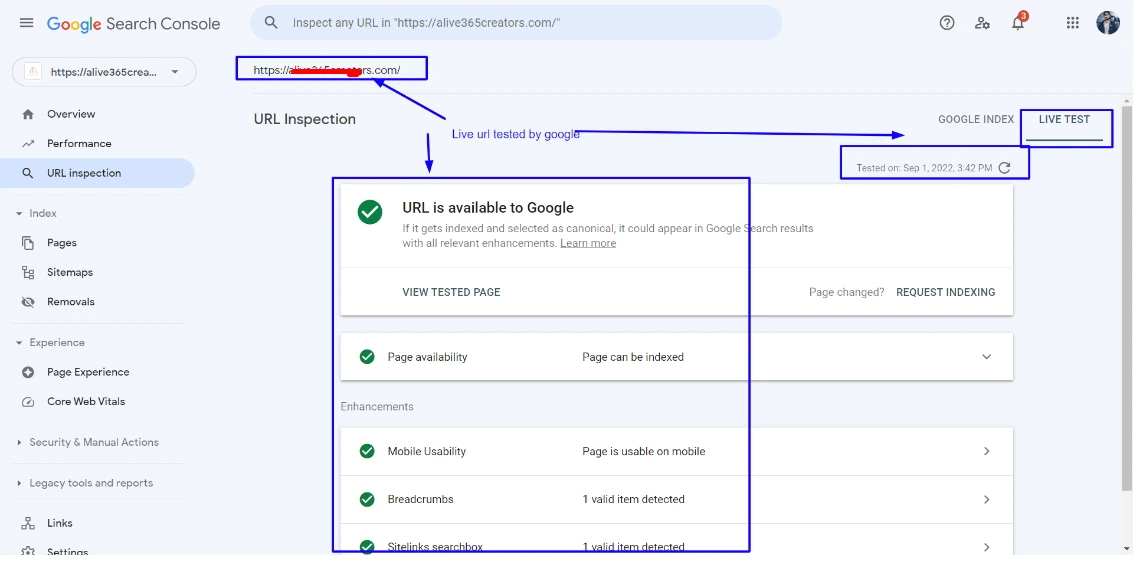Click the 'Enhancements' heading
Image resolution: width=1138 pixels, height=568 pixels.
[377, 407]
